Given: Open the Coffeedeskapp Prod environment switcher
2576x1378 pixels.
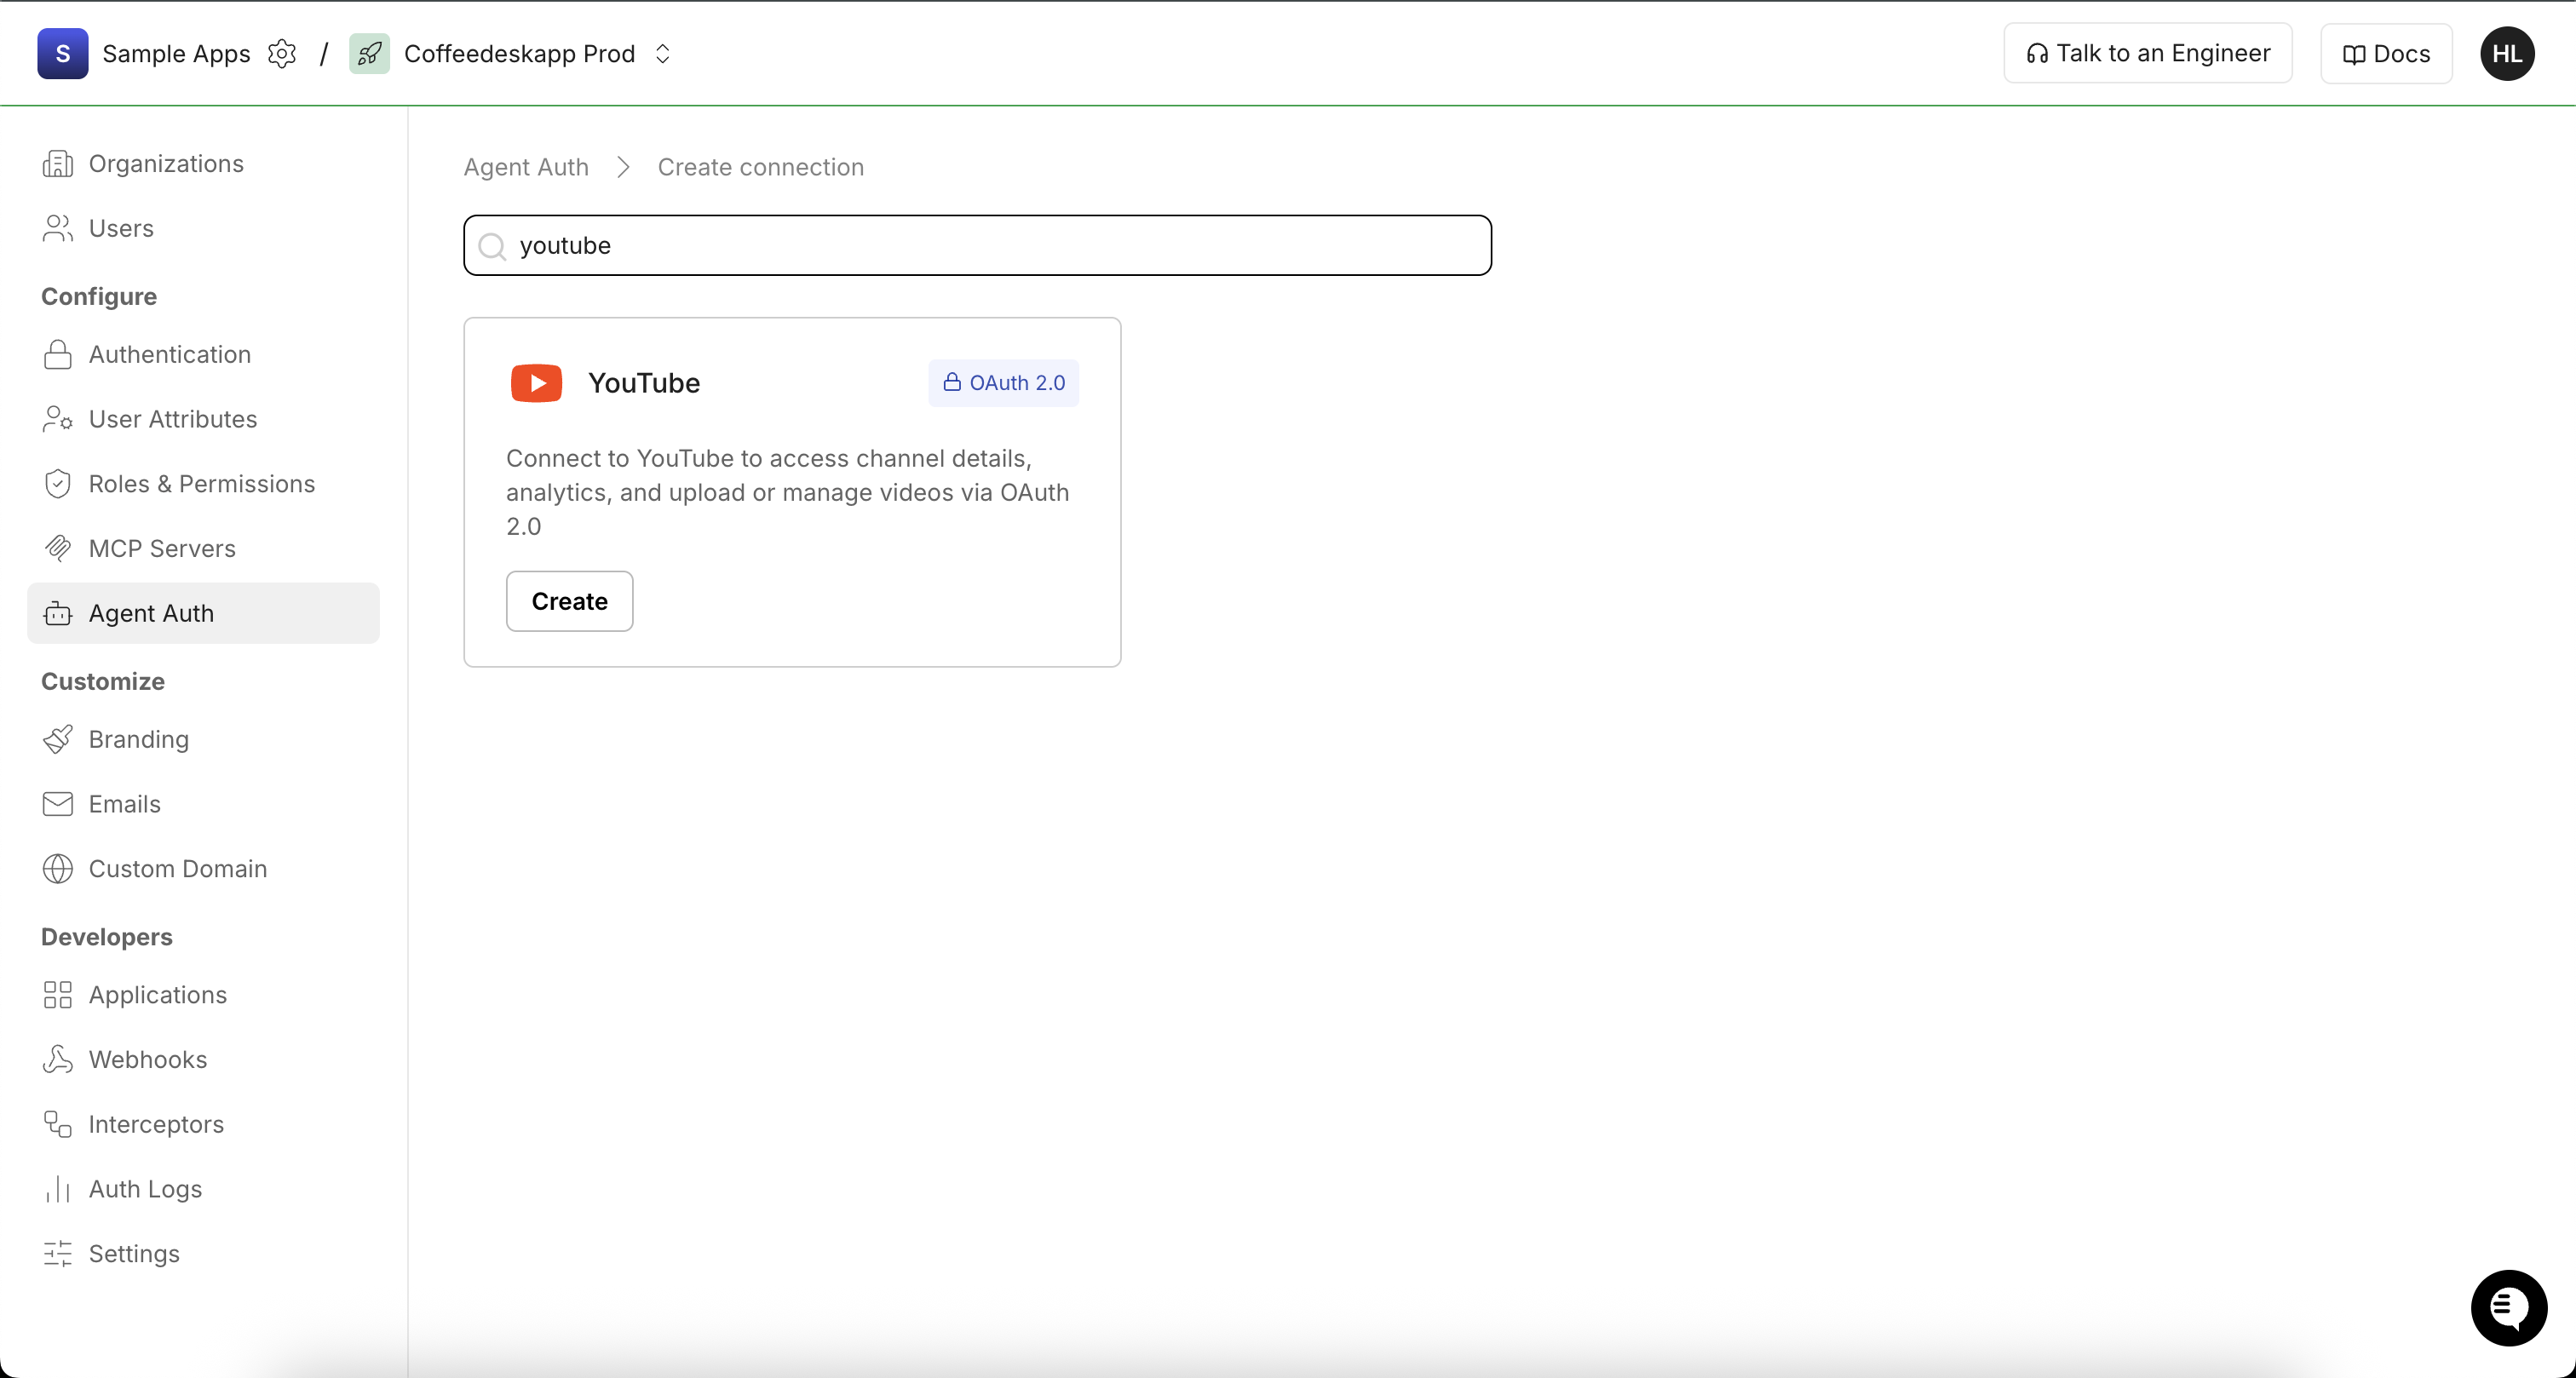Looking at the screenshot, I should pos(662,53).
